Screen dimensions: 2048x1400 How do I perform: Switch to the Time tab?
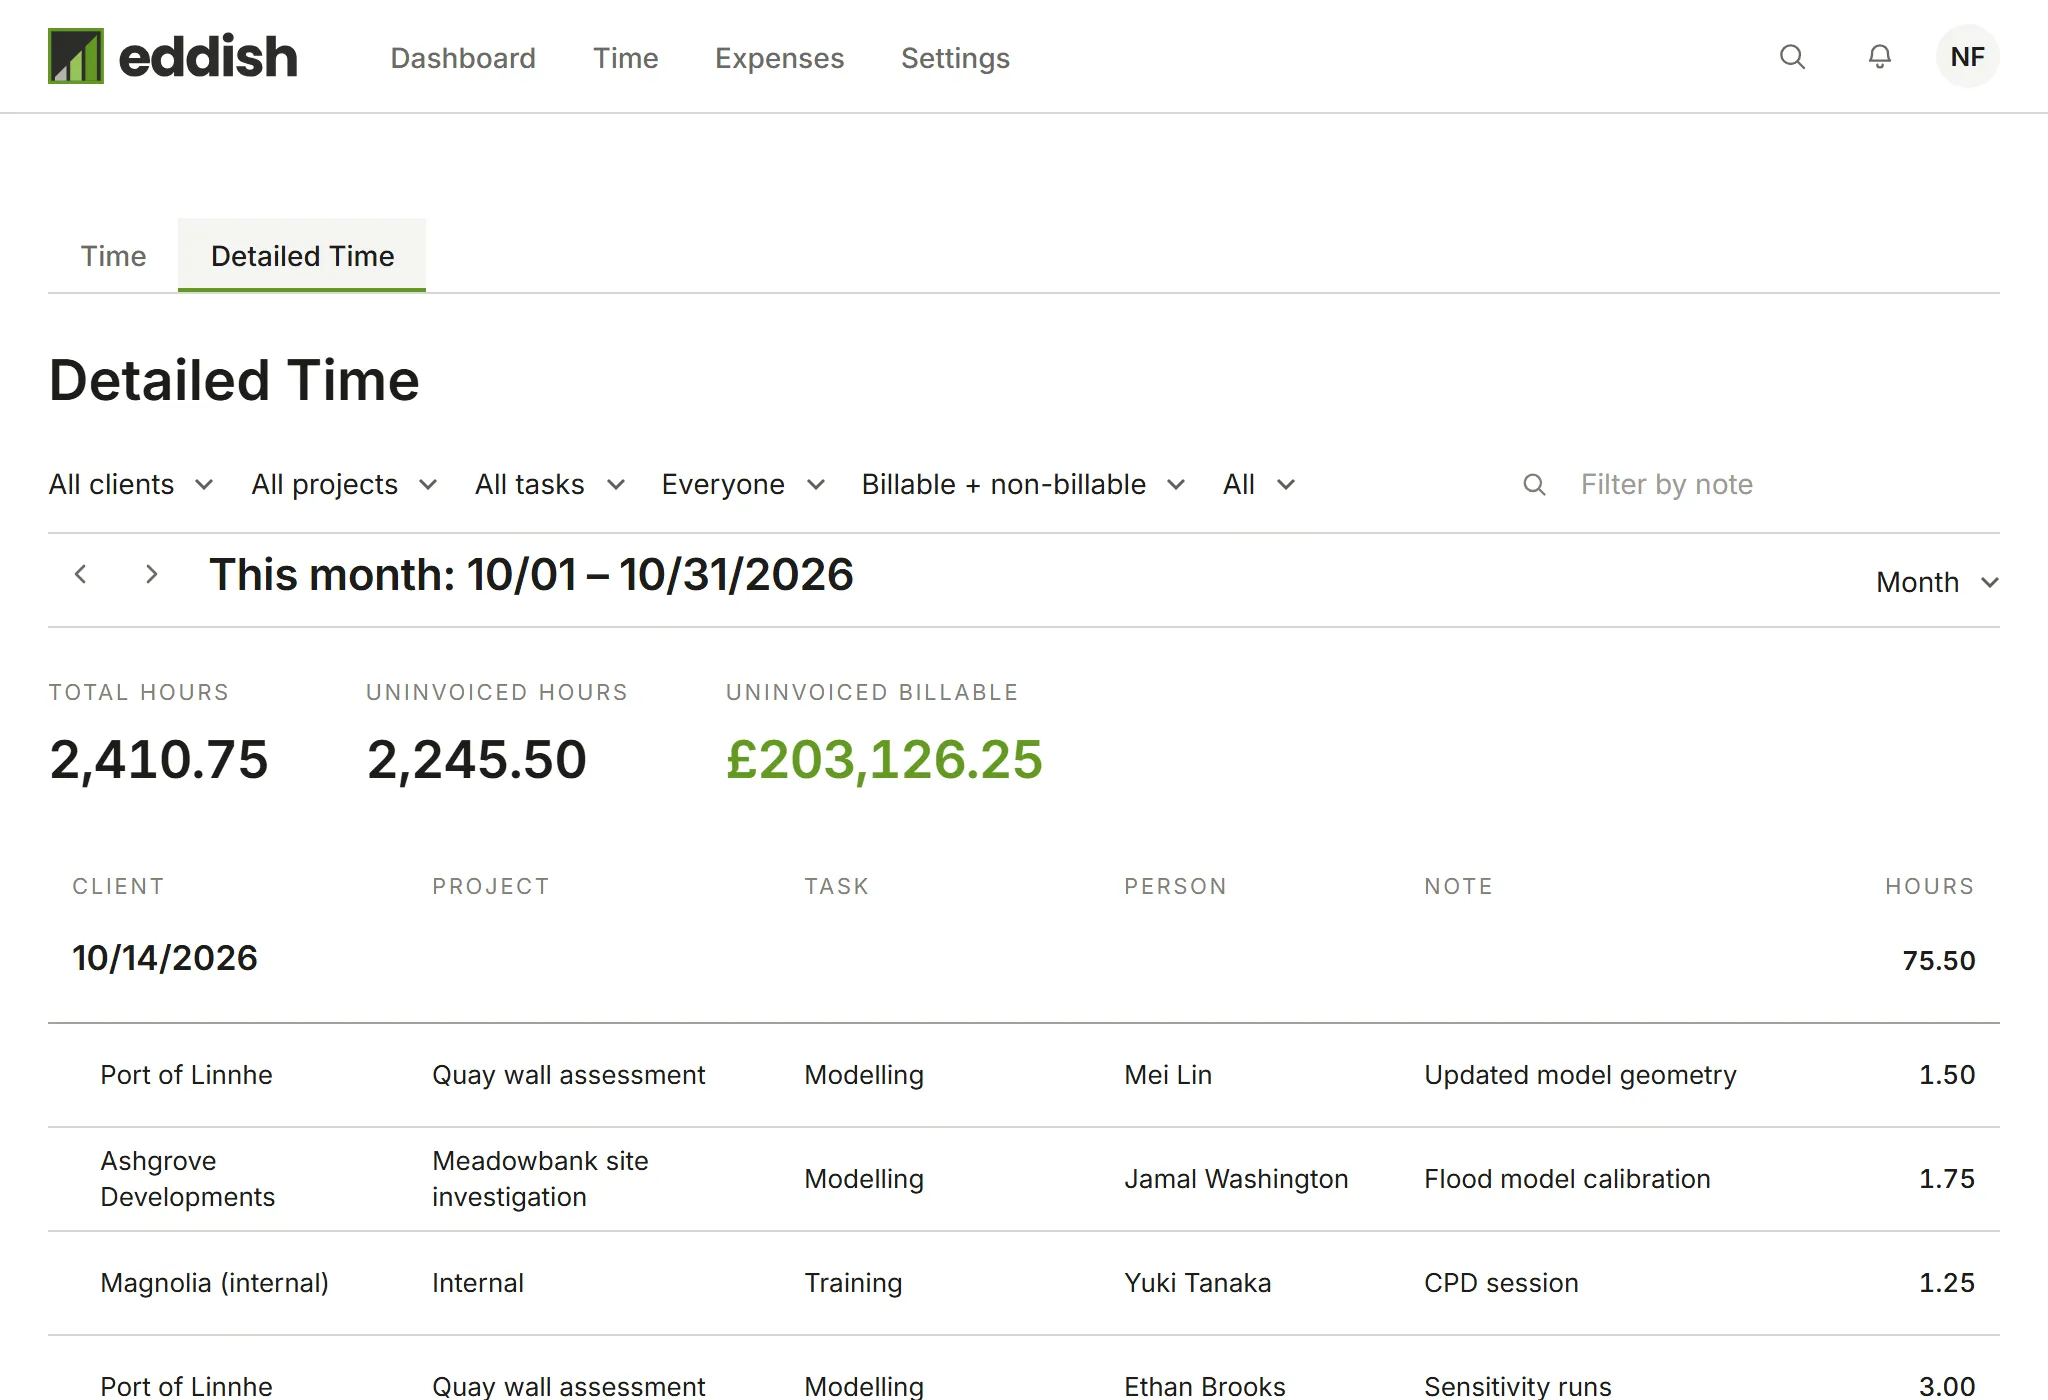pos(113,256)
